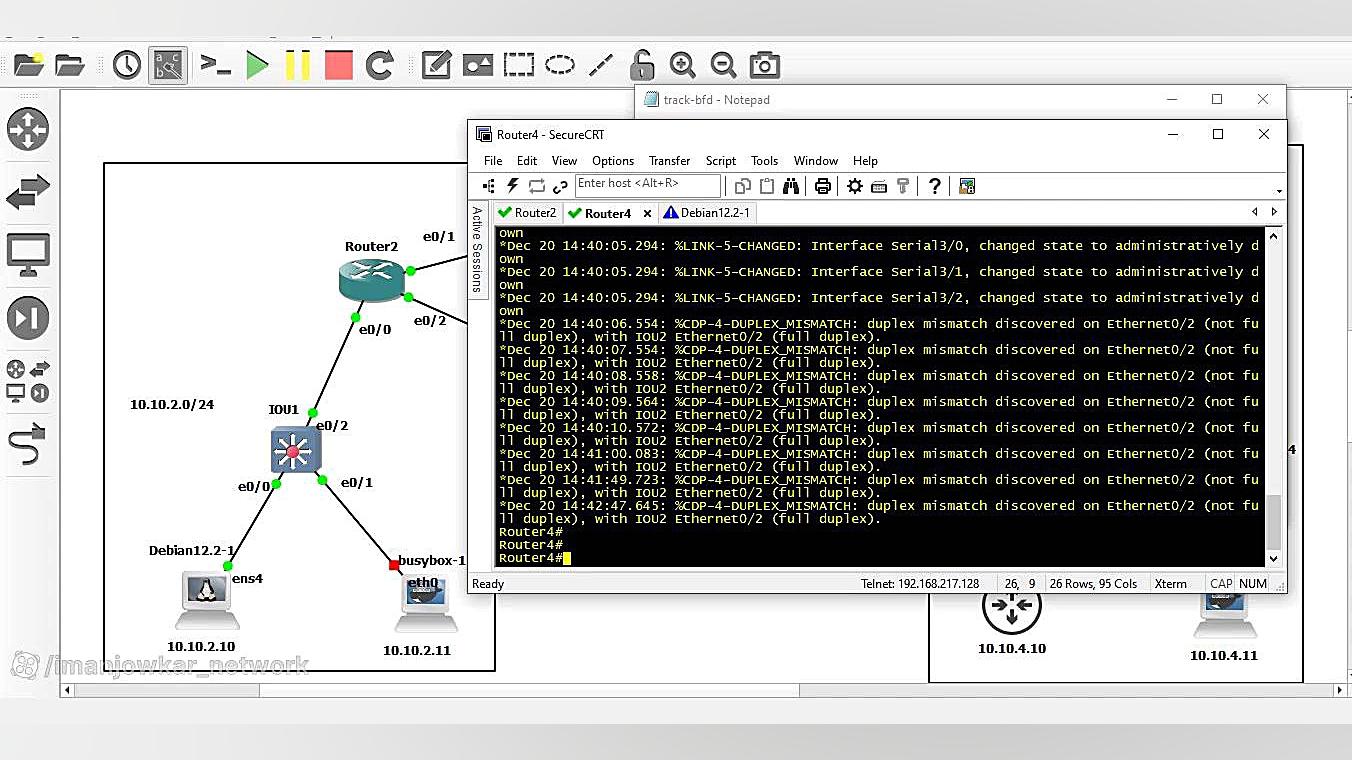Open the Active Sessions side panel
This screenshot has height=760, width=1352.
[477, 249]
